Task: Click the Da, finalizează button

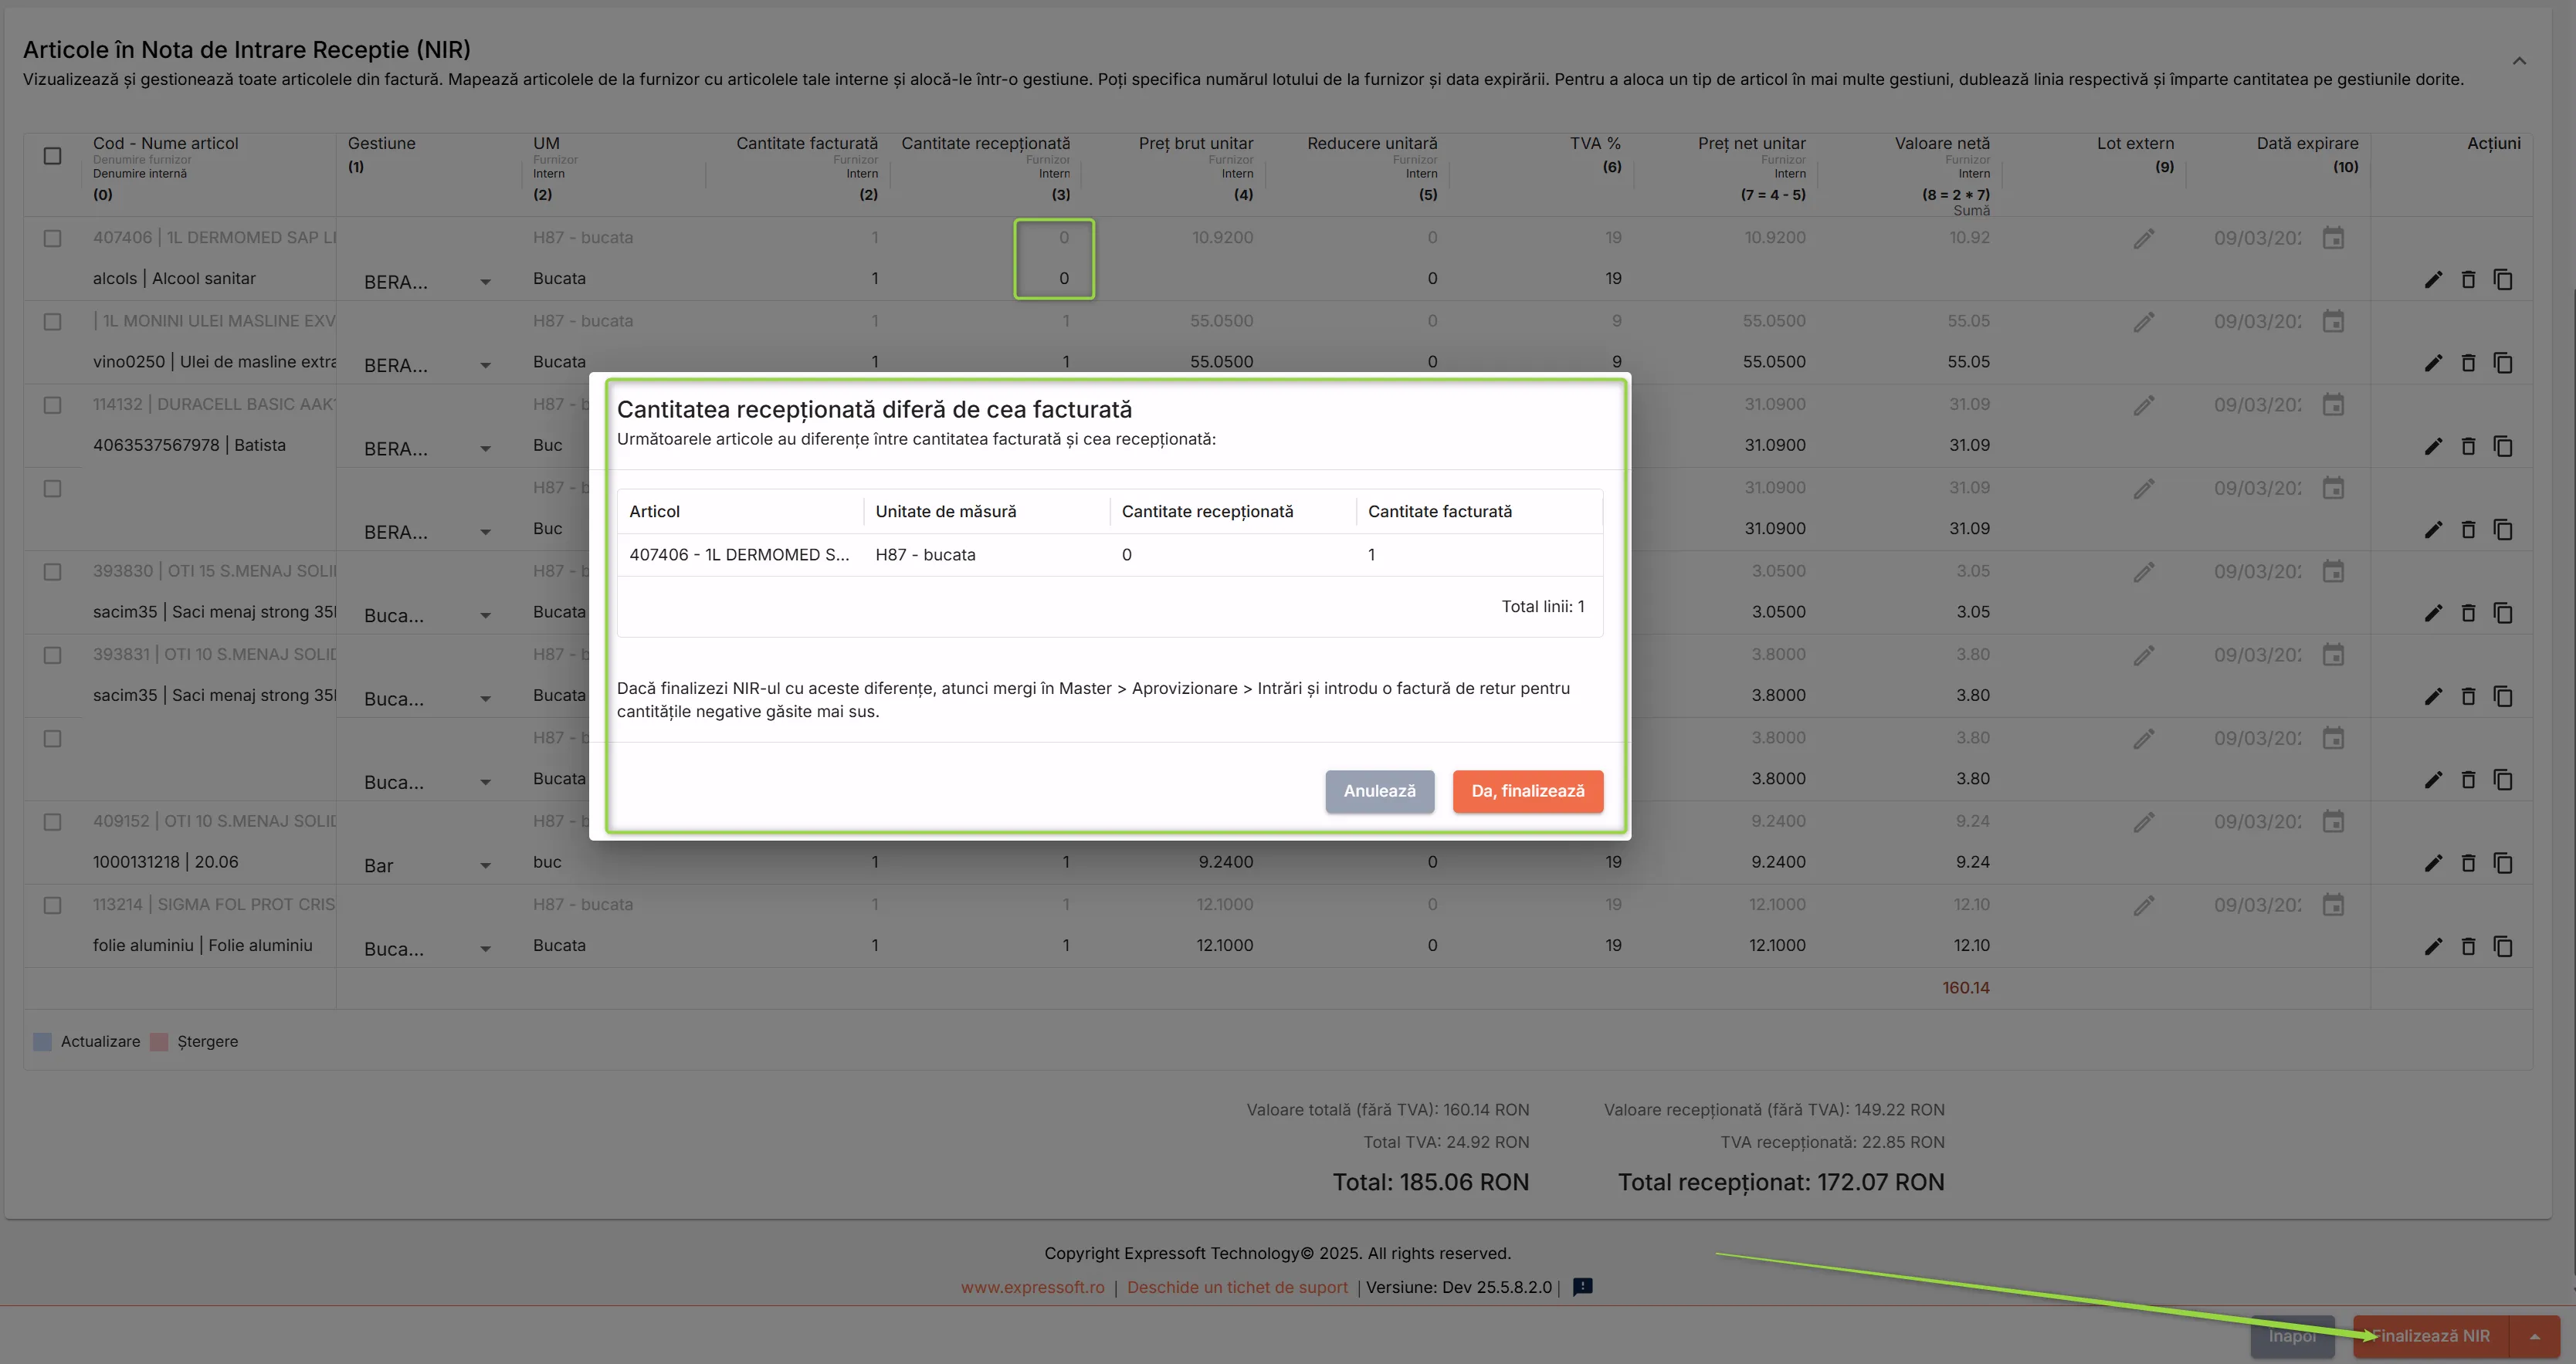Action: coord(1527,791)
